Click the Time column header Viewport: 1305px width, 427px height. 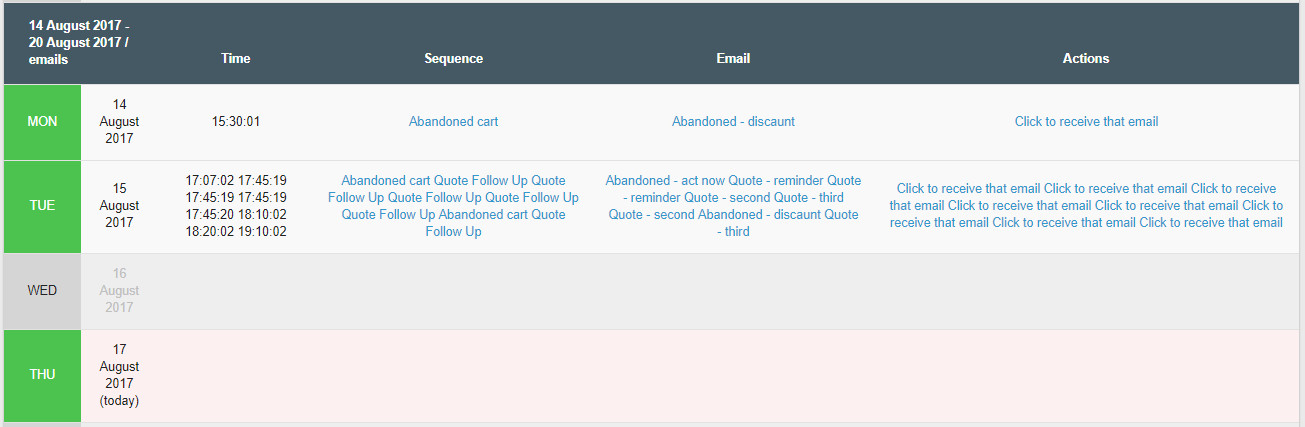[x=236, y=59]
